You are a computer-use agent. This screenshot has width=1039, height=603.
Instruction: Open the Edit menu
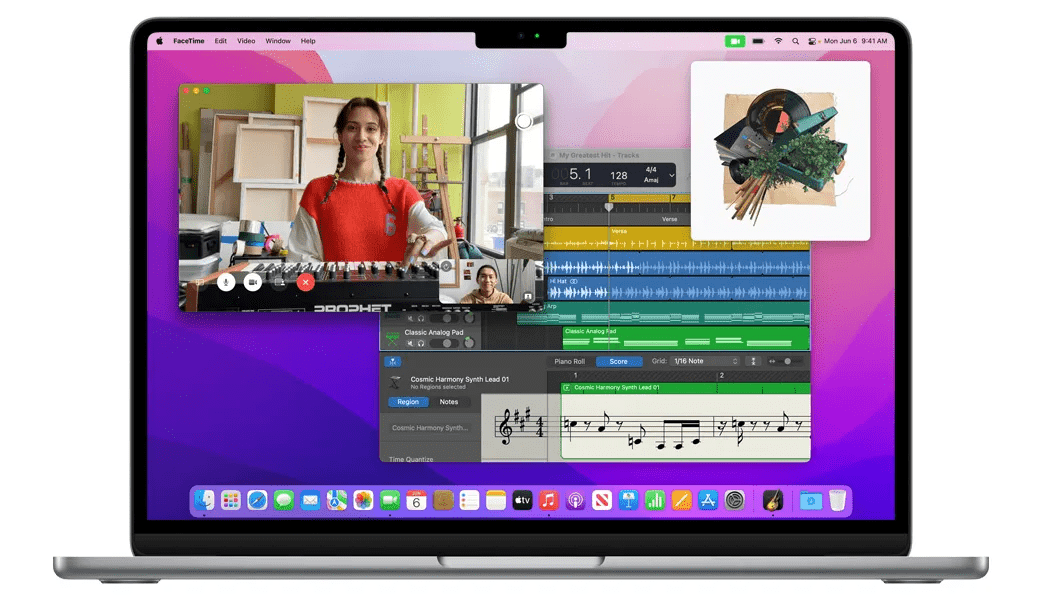221,41
